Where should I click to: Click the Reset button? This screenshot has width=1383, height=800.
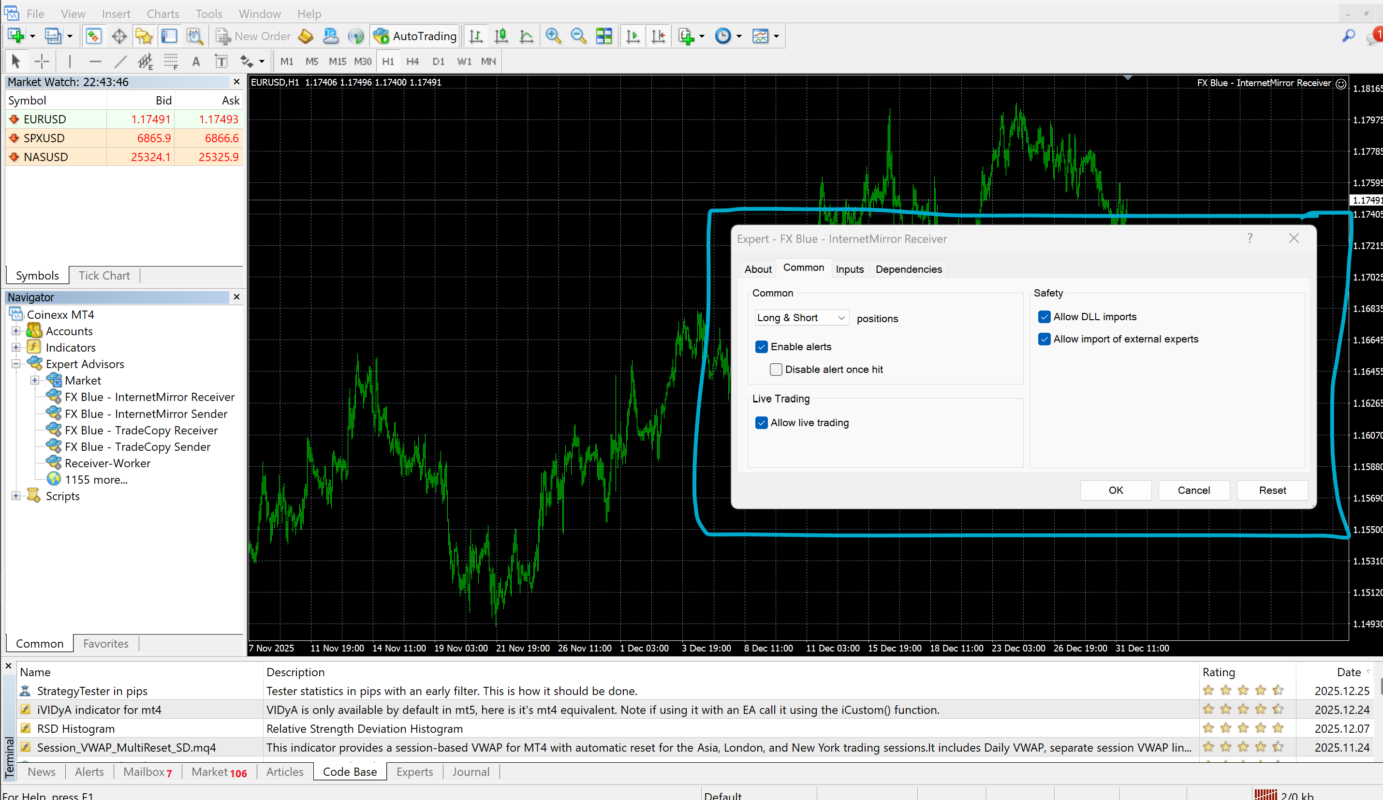(1272, 490)
